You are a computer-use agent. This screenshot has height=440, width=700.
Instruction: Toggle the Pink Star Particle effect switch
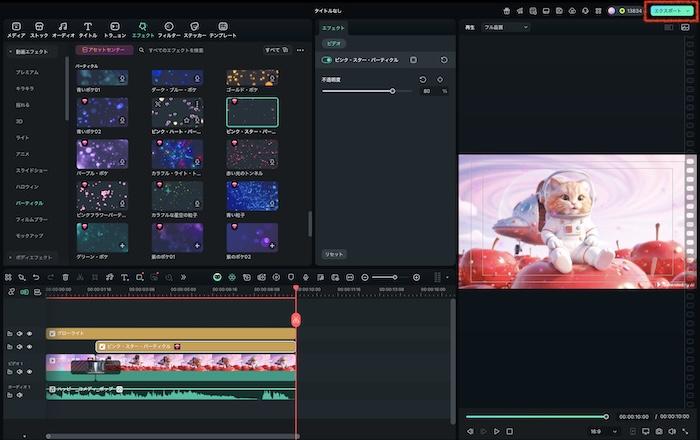tap(327, 60)
